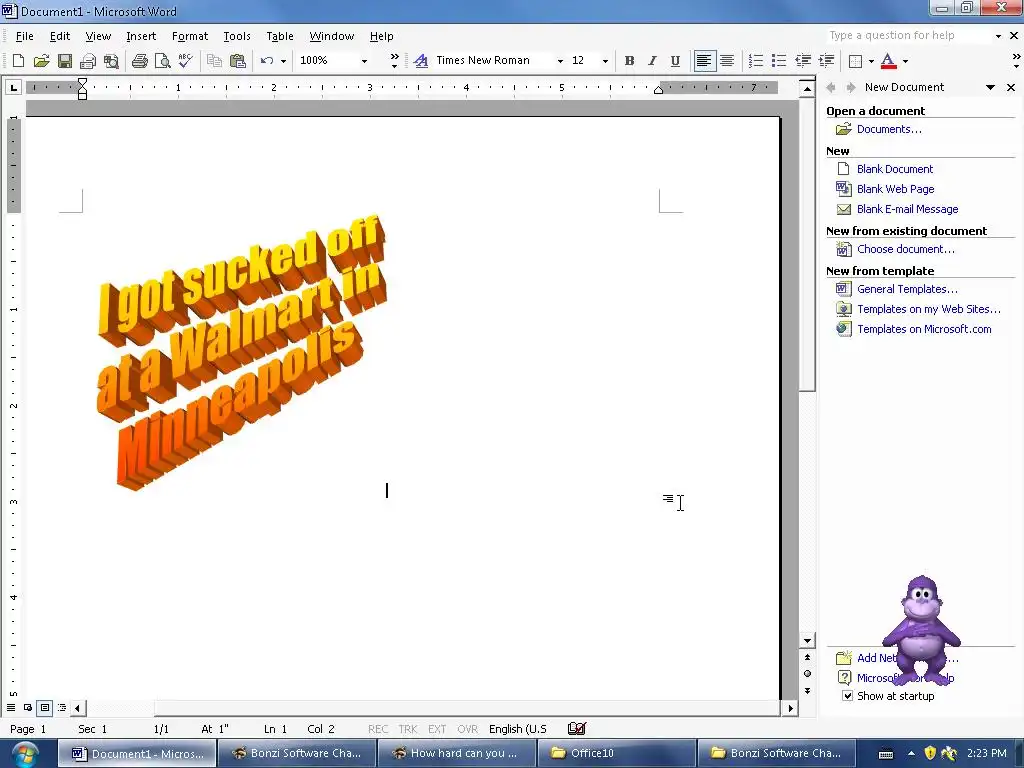Click Choose document... link
This screenshot has height=768, width=1024.
[905, 249]
